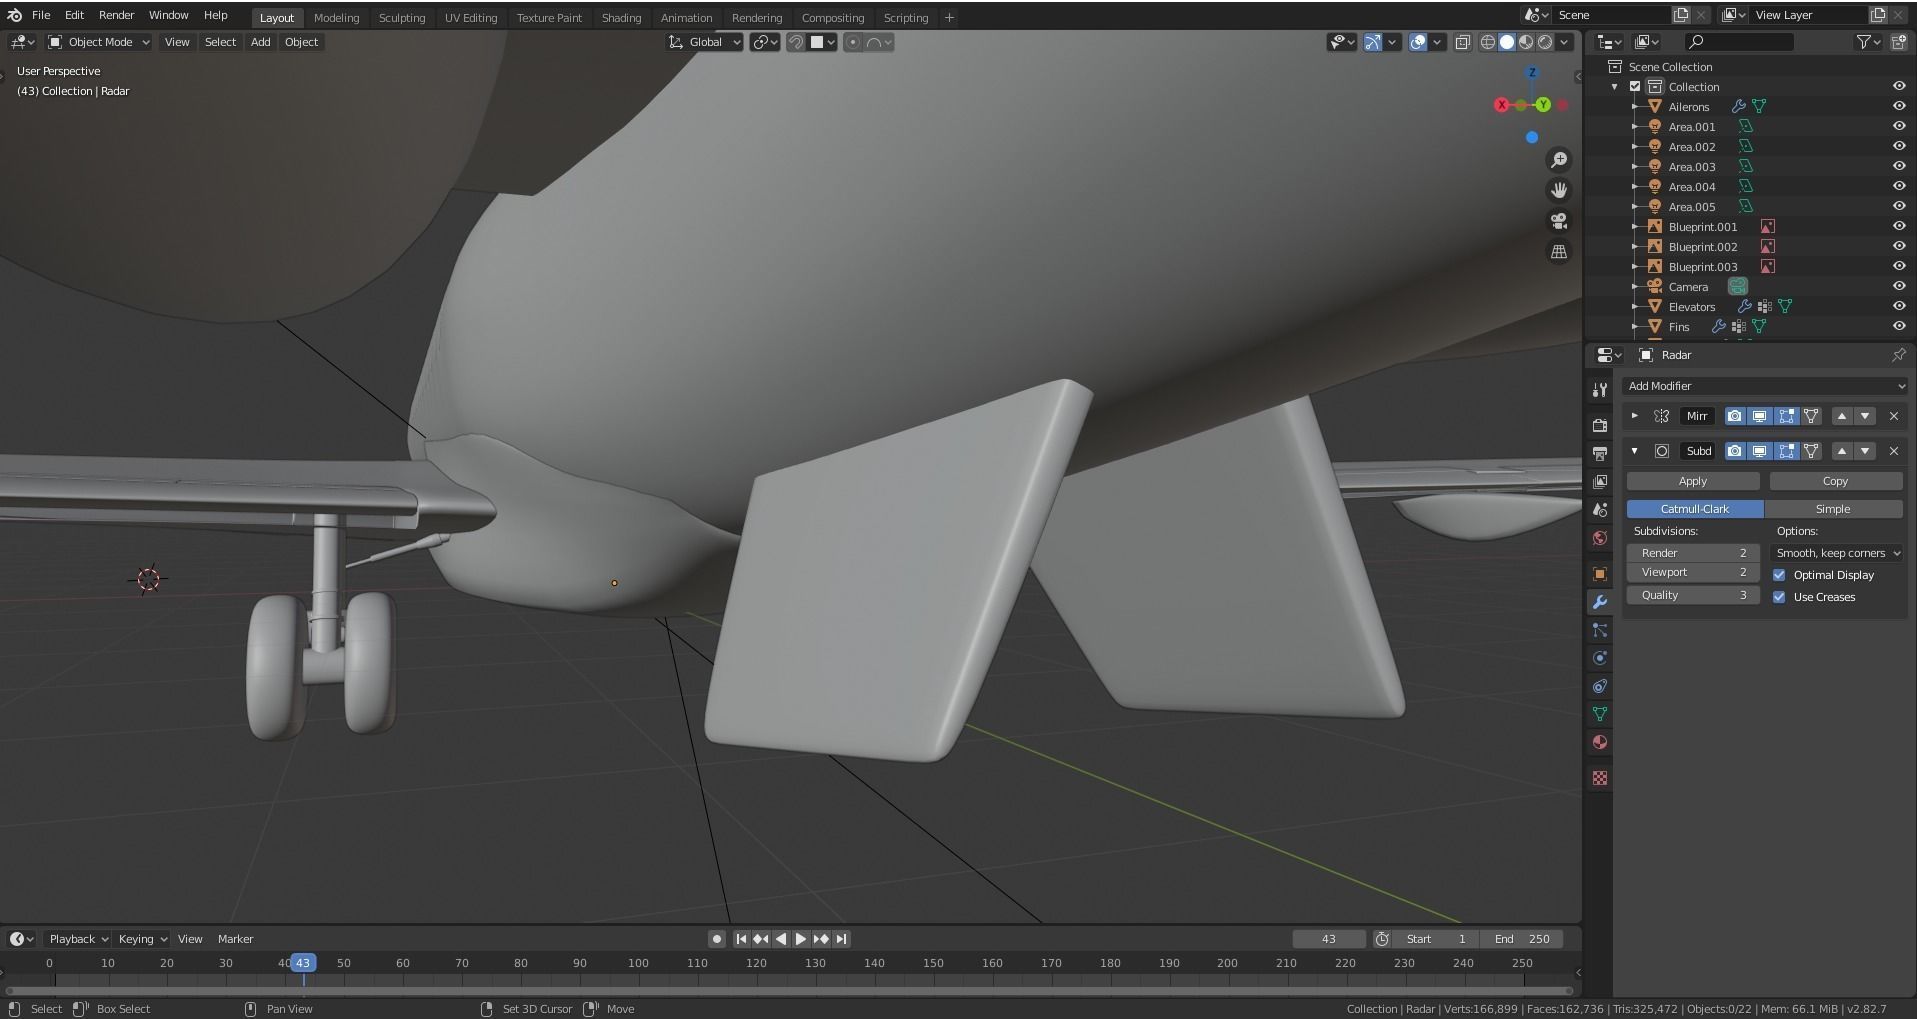Collapse the Collection tree in outliner
Screen dimensions: 1917x1019
tap(1614, 87)
